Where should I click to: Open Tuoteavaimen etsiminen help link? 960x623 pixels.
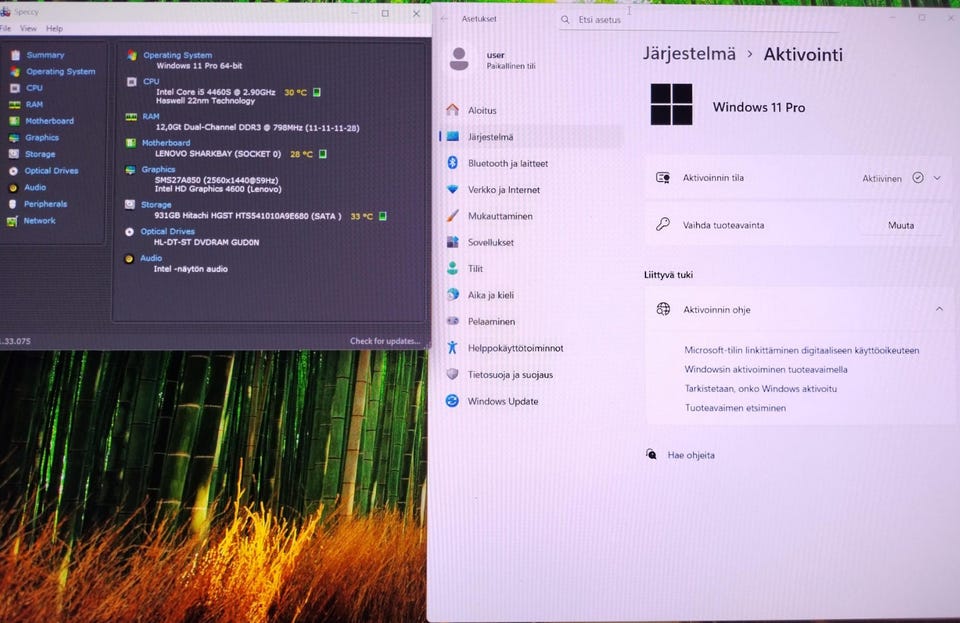click(x=735, y=408)
